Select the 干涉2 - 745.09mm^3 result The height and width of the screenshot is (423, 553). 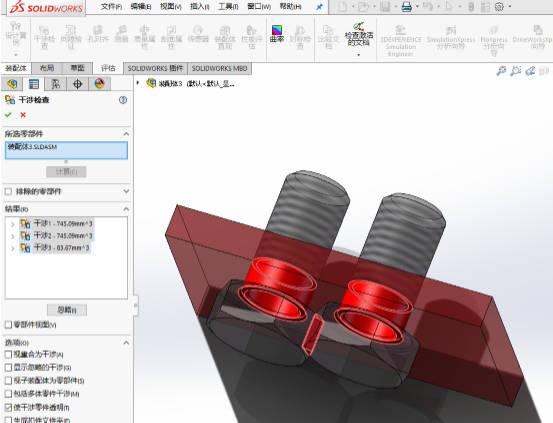point(56,236)
